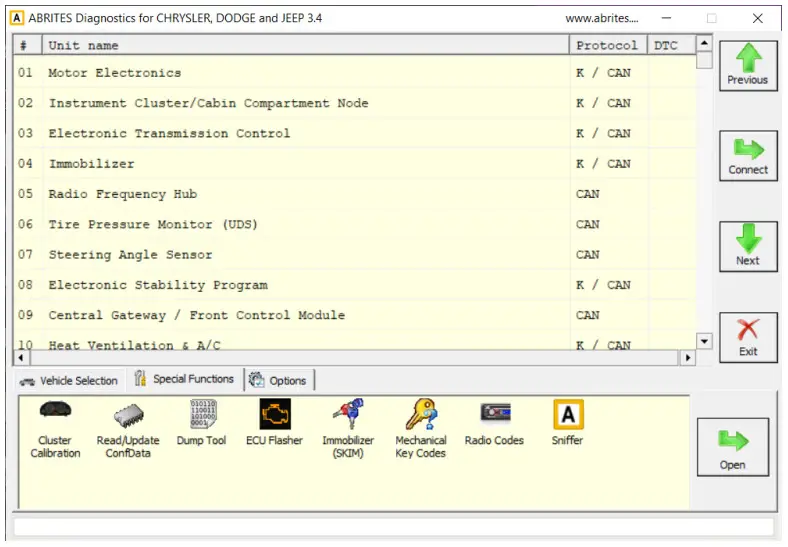The image size is (788, 547).
Task: Click the Exit button
Action: (748, 337)
